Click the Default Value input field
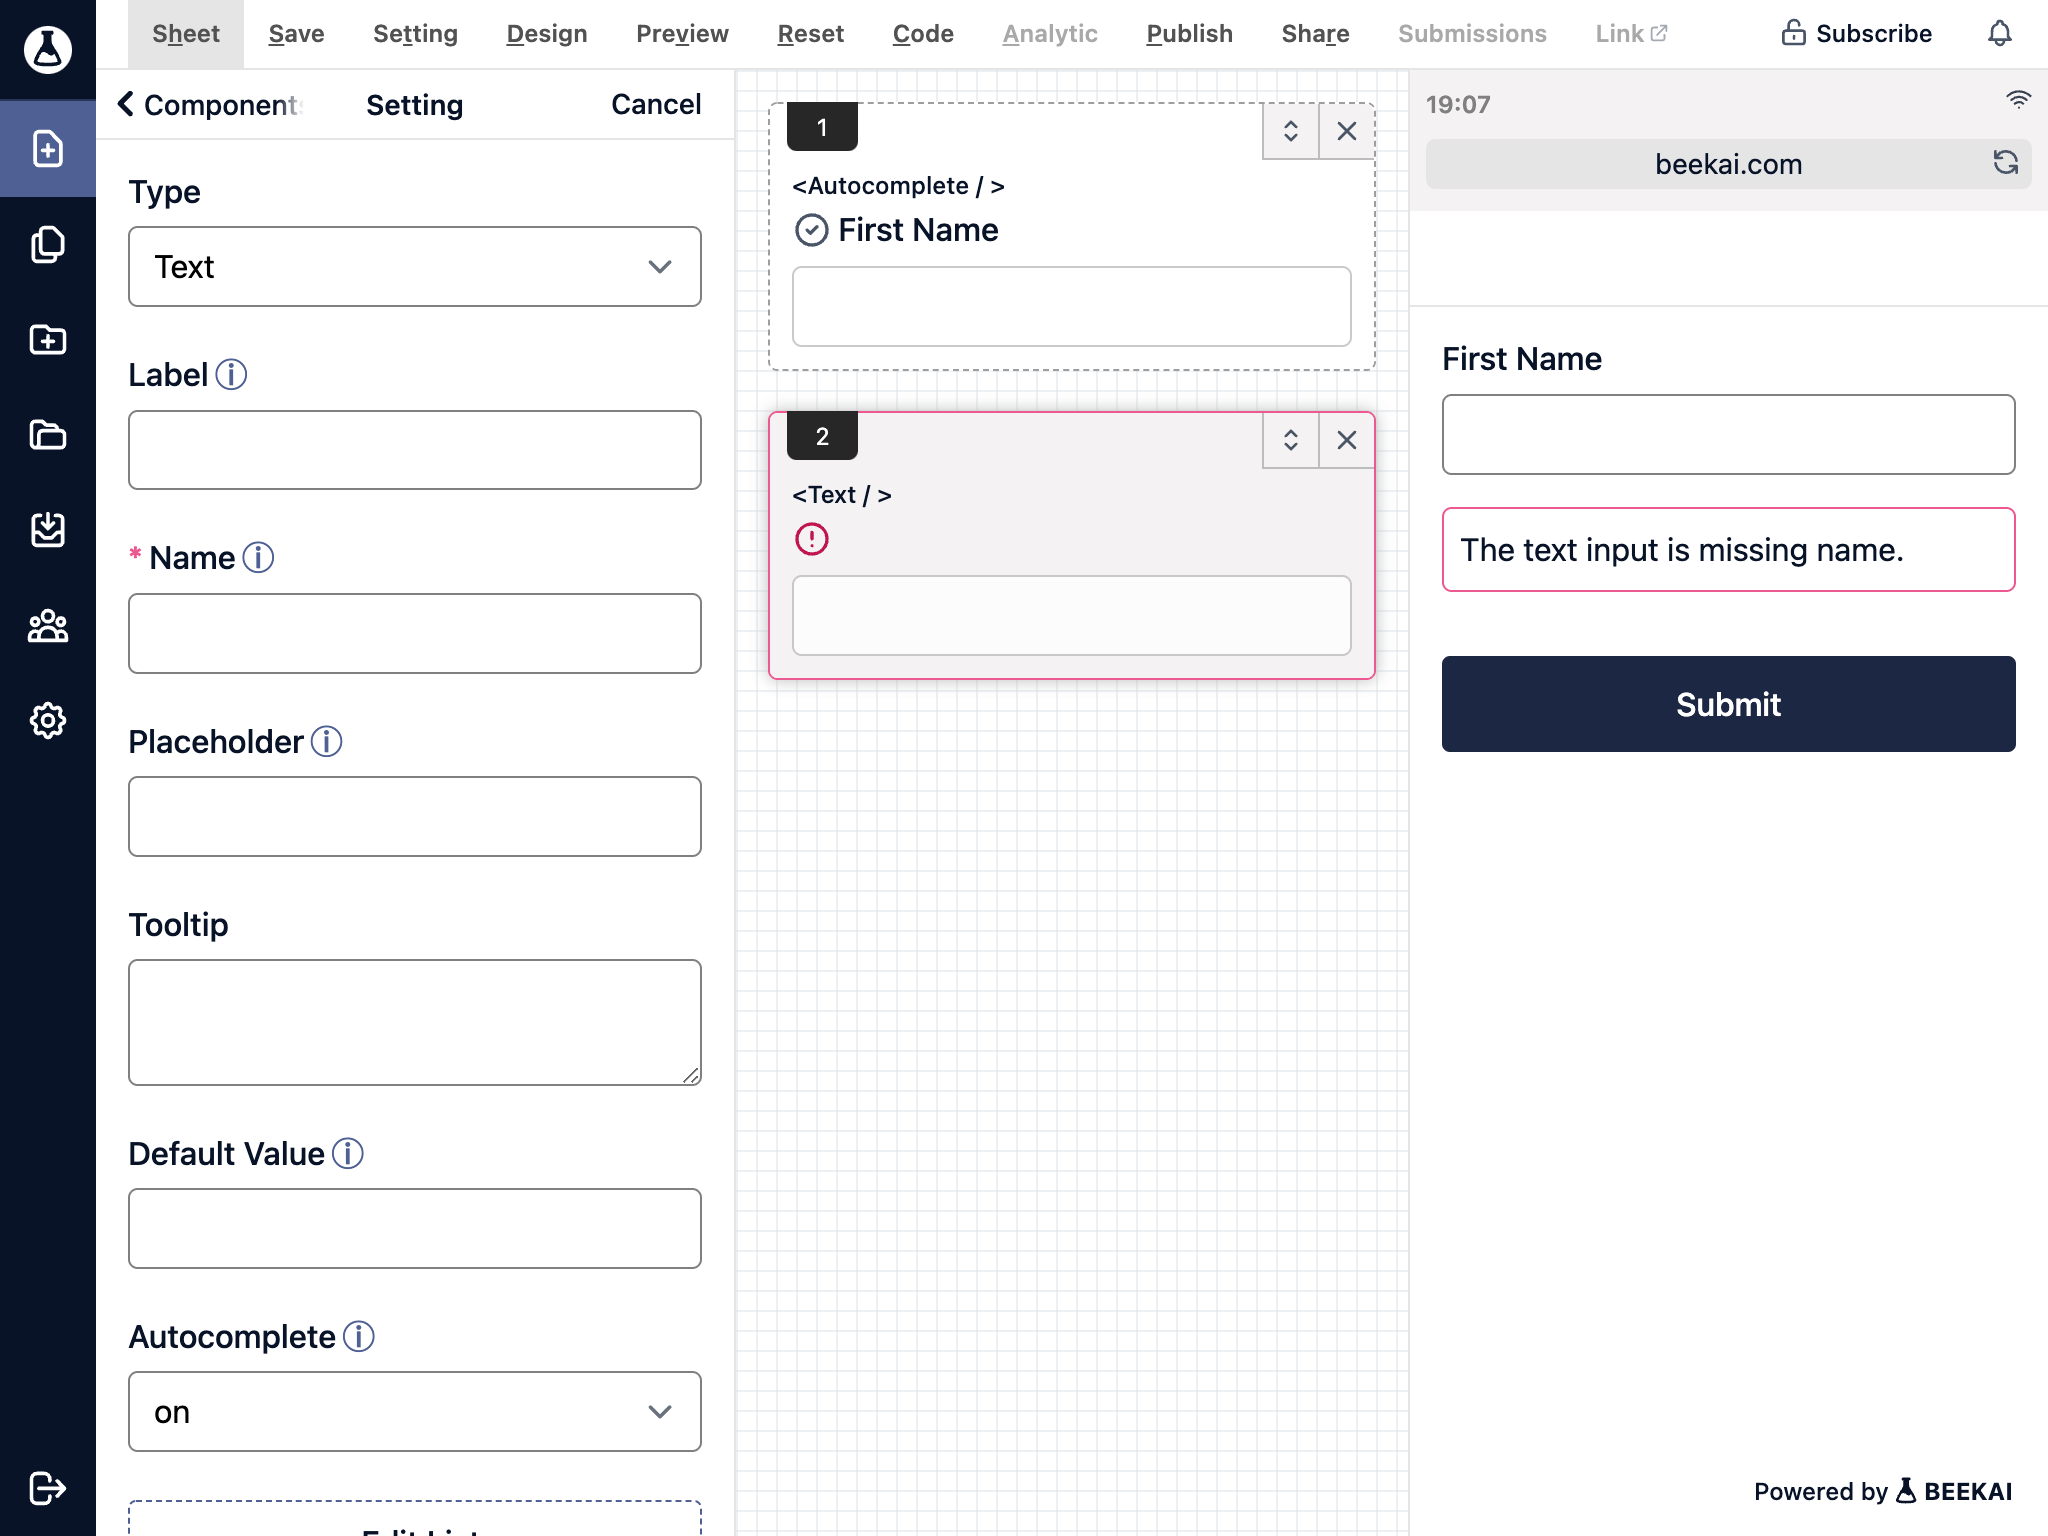 [x=414, y=1228]
